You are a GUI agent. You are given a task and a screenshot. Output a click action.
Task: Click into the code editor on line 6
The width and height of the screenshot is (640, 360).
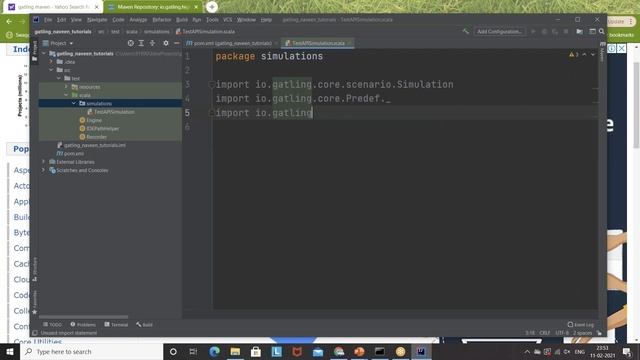point(404,127)
